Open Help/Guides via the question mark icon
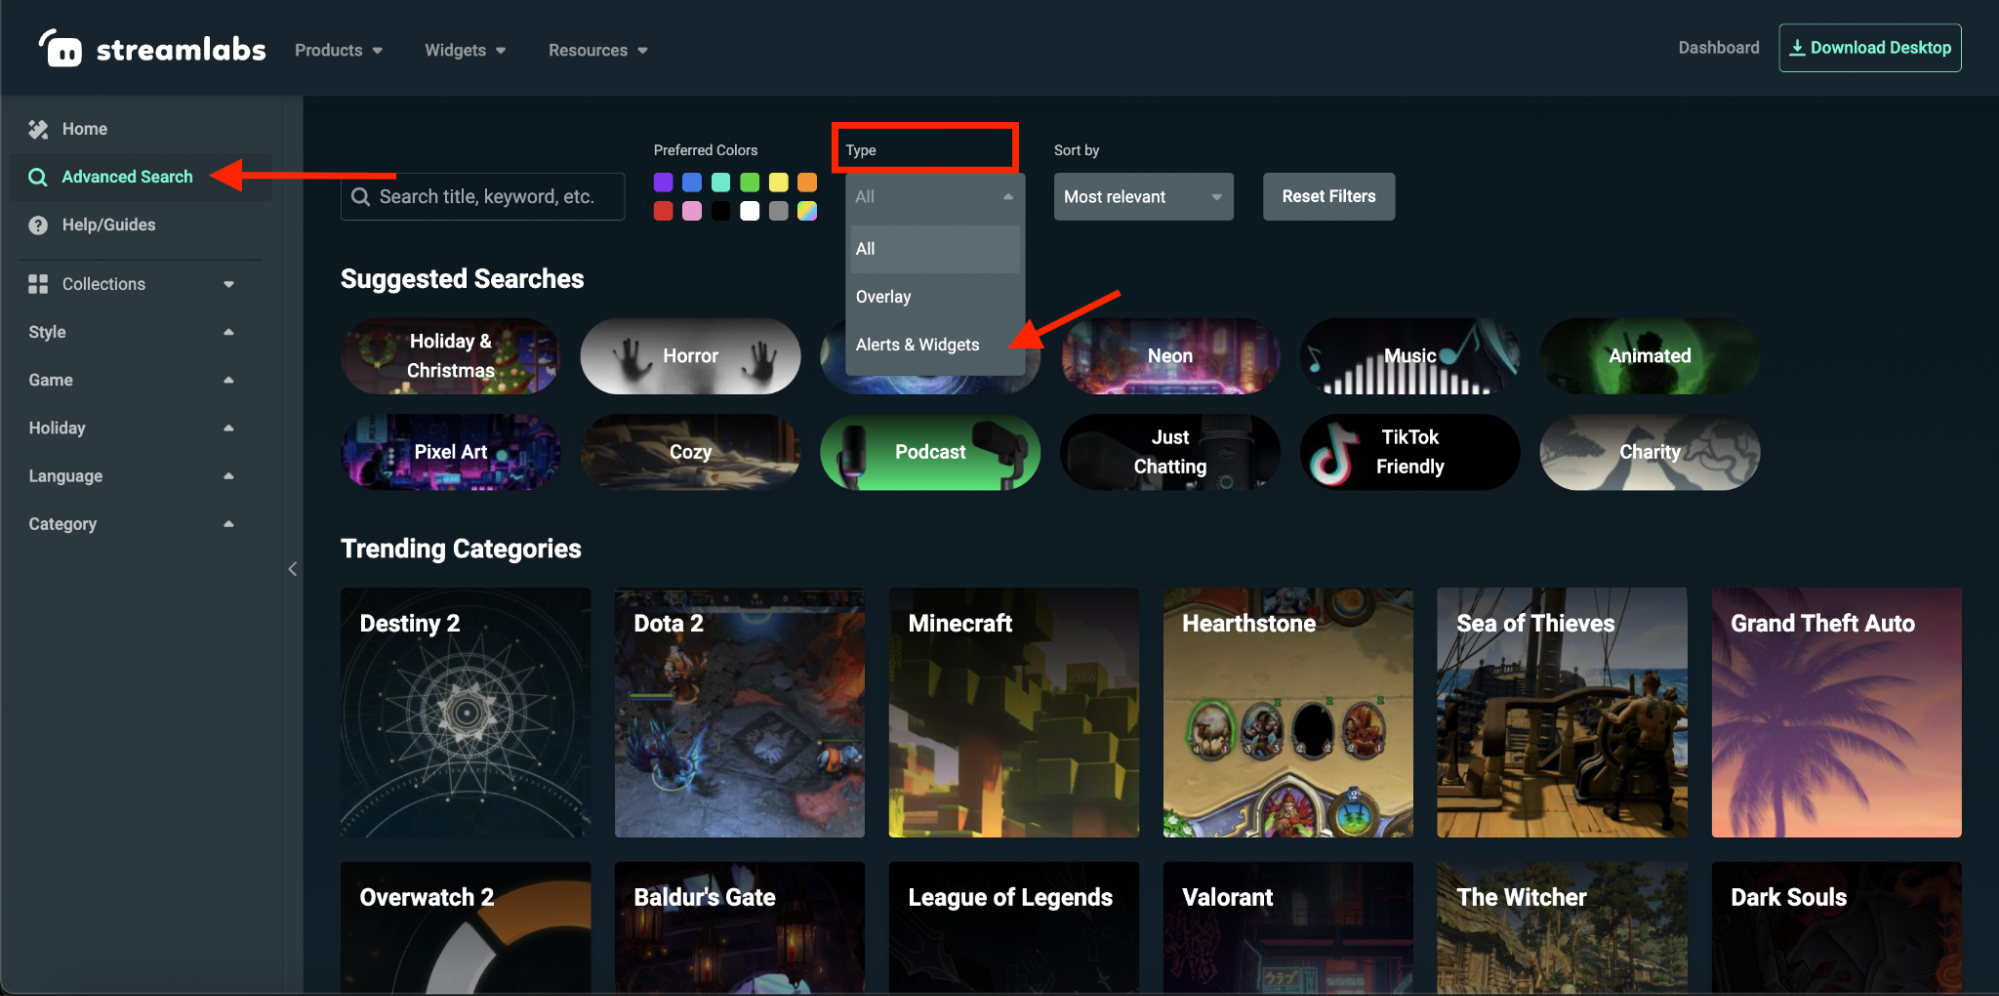This screenshot has height=996, width=1999. [37, 225]
